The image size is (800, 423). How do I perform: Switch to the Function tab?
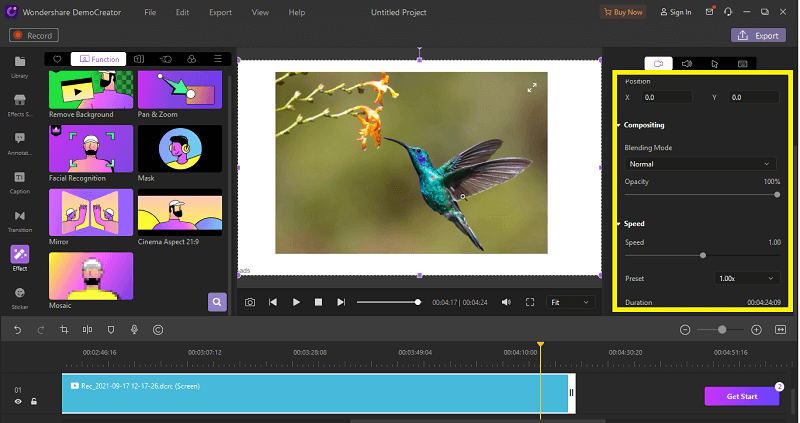pos(98,59)
